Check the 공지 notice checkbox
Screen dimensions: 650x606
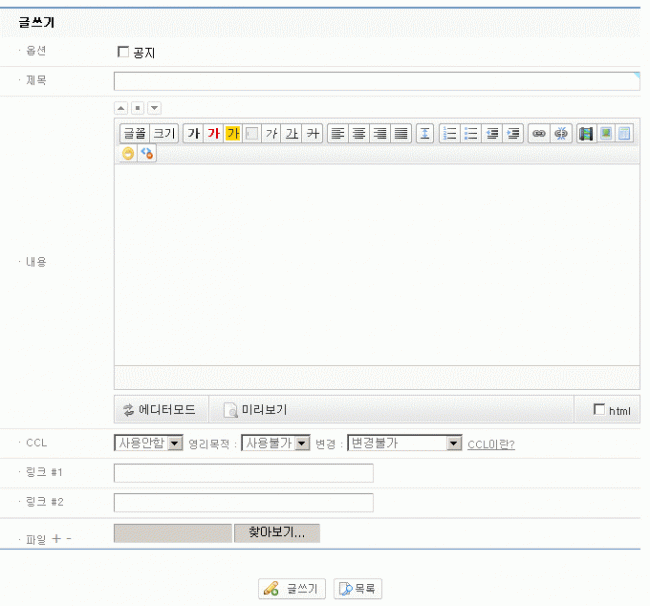click(x=123, y=52)
